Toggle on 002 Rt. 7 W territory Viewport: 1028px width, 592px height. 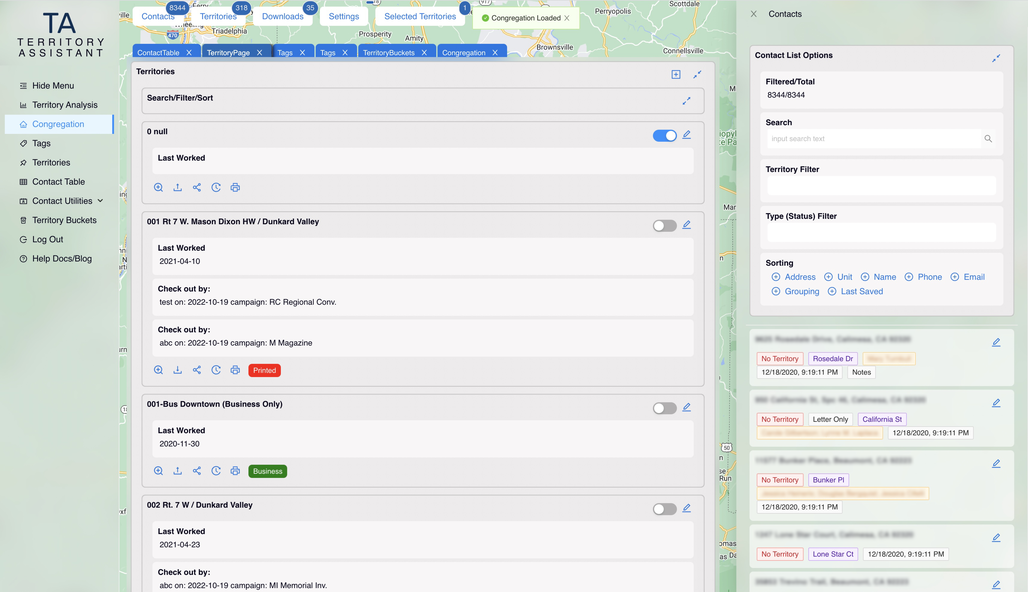[x=664, y=509]
